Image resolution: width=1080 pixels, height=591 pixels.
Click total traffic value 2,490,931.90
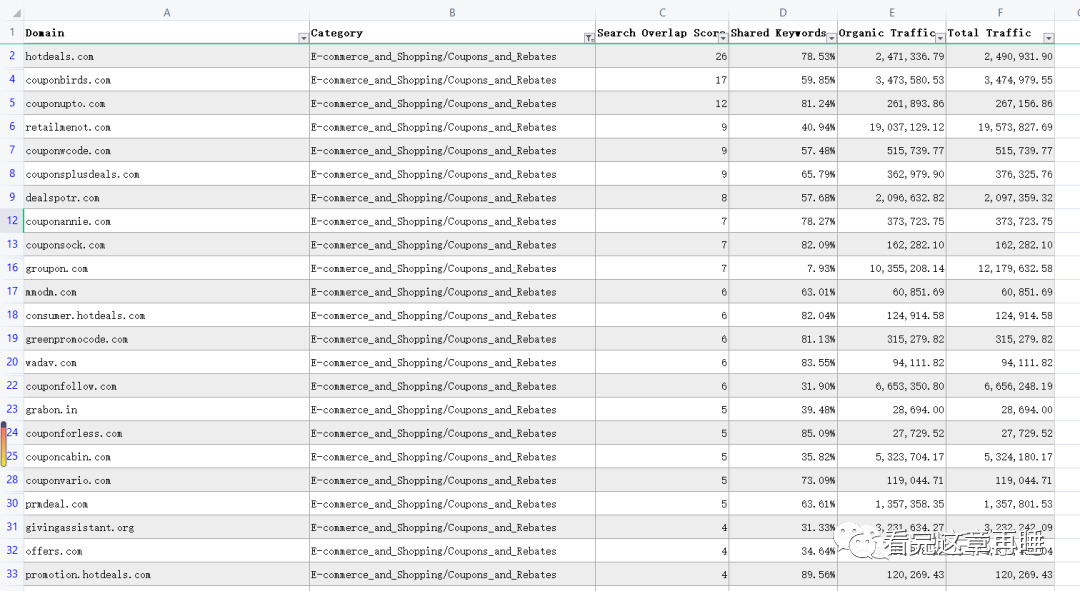point(1000,56)
